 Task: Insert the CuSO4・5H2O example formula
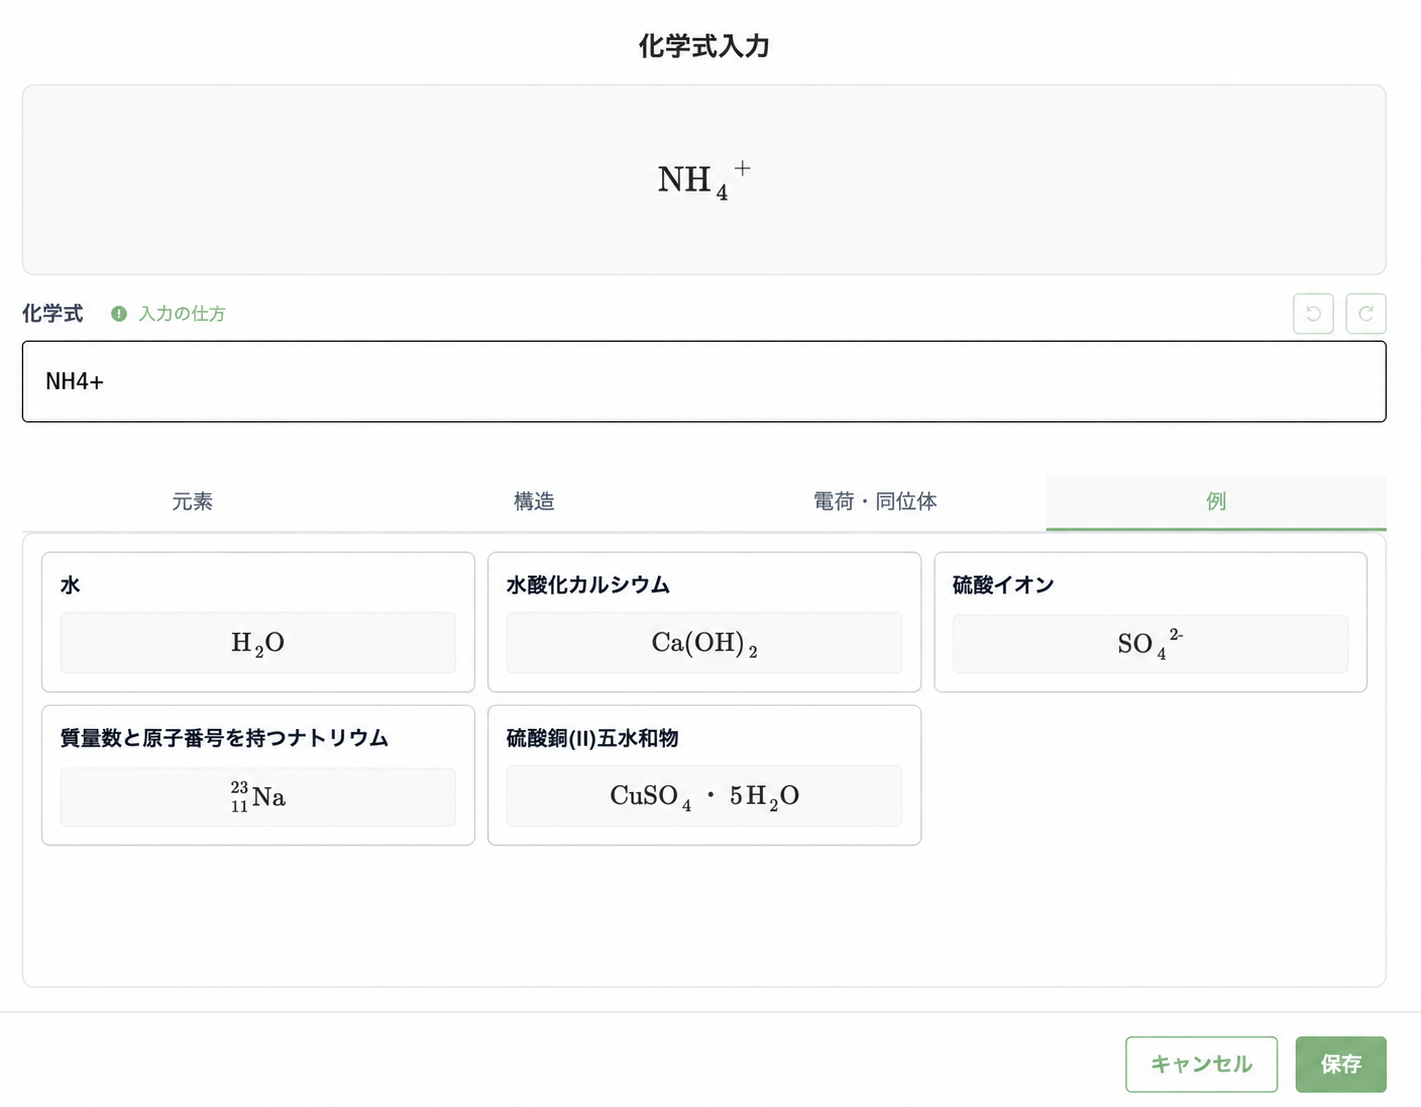[x=704, y=796]
